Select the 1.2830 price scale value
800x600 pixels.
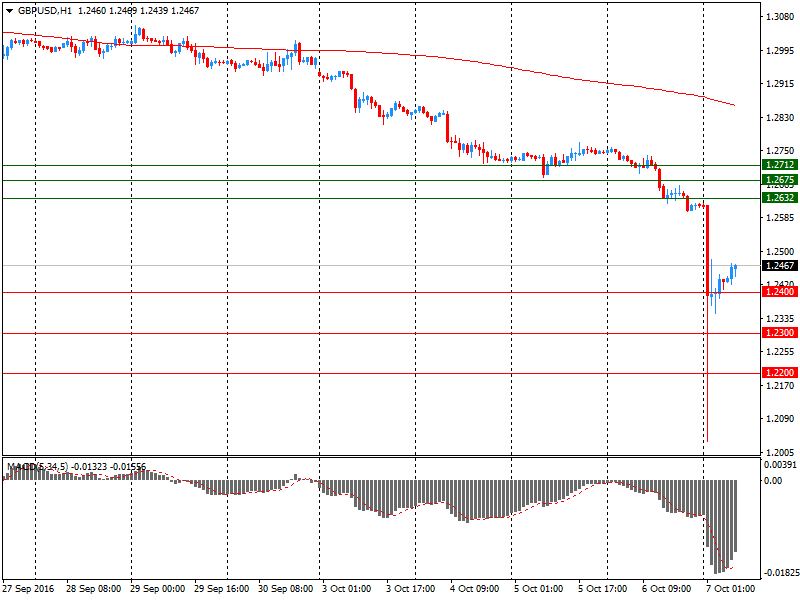coord(780,117)
